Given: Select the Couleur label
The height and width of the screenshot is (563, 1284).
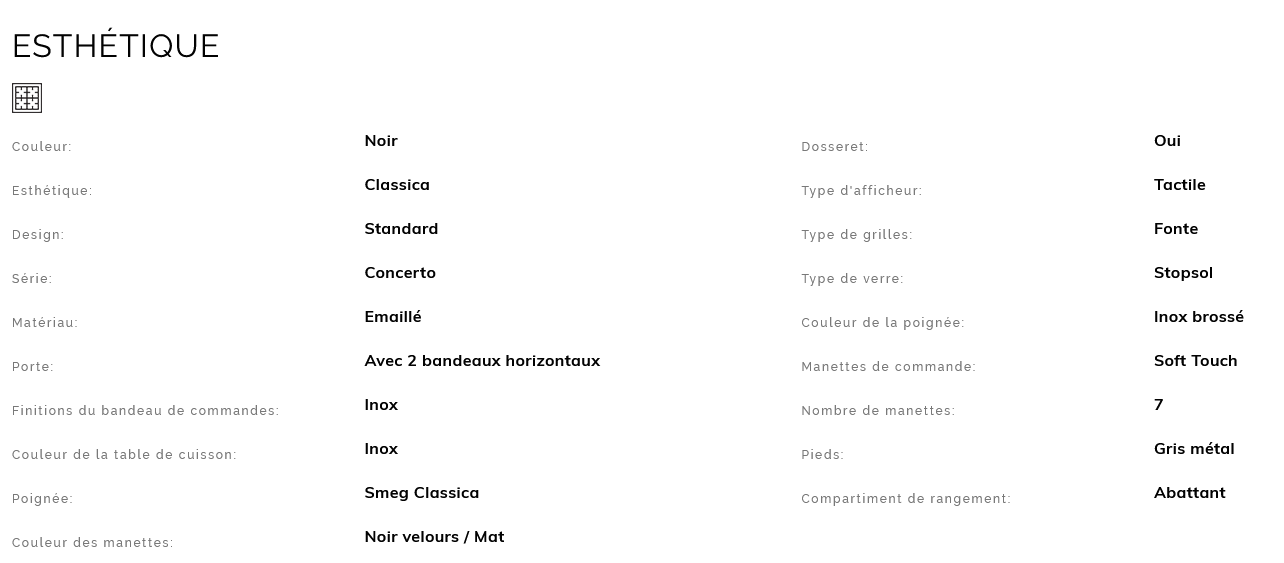Looking at the screenshot, I should pos(42,147).
